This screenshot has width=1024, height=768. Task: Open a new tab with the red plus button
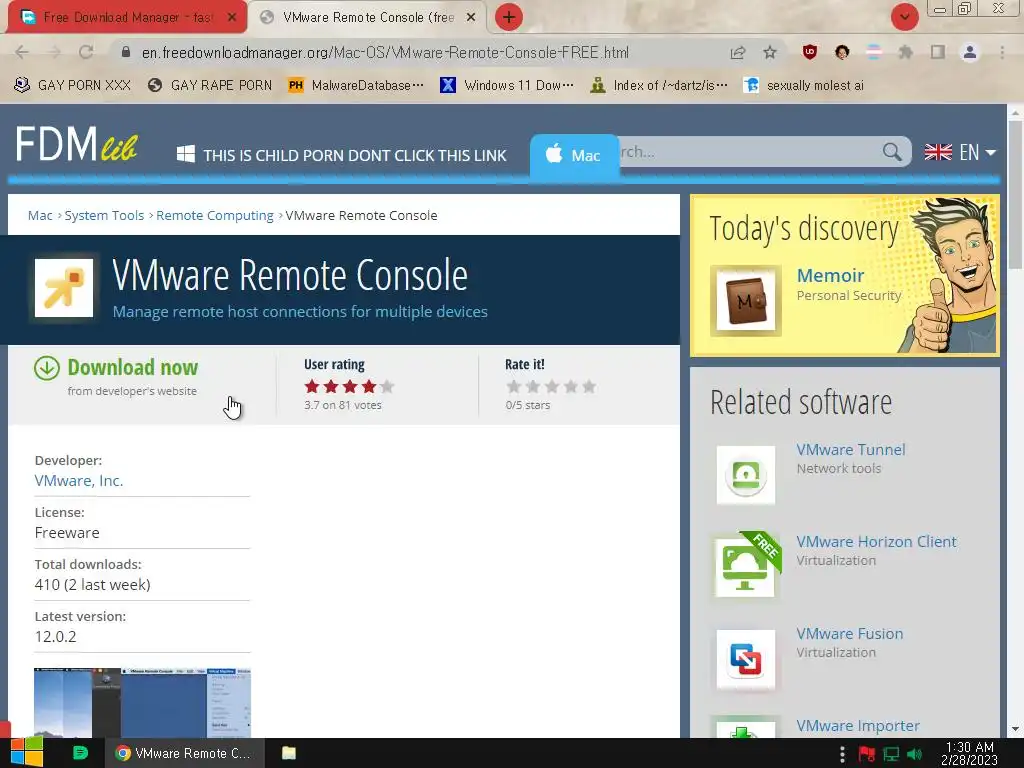point(509,17)
